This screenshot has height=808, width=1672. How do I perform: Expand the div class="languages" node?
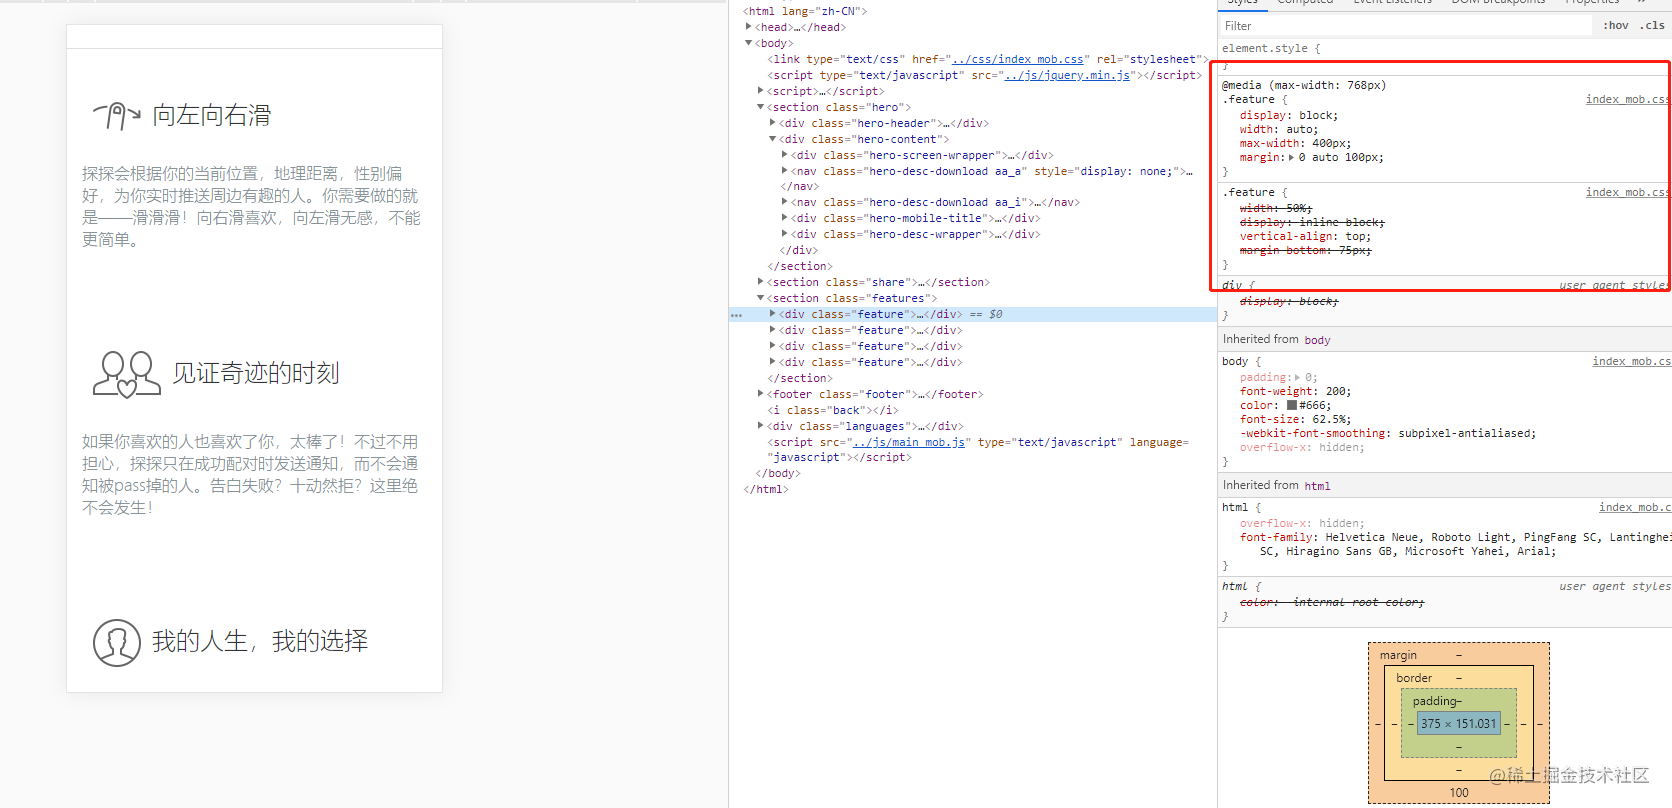tap(761, 426)
